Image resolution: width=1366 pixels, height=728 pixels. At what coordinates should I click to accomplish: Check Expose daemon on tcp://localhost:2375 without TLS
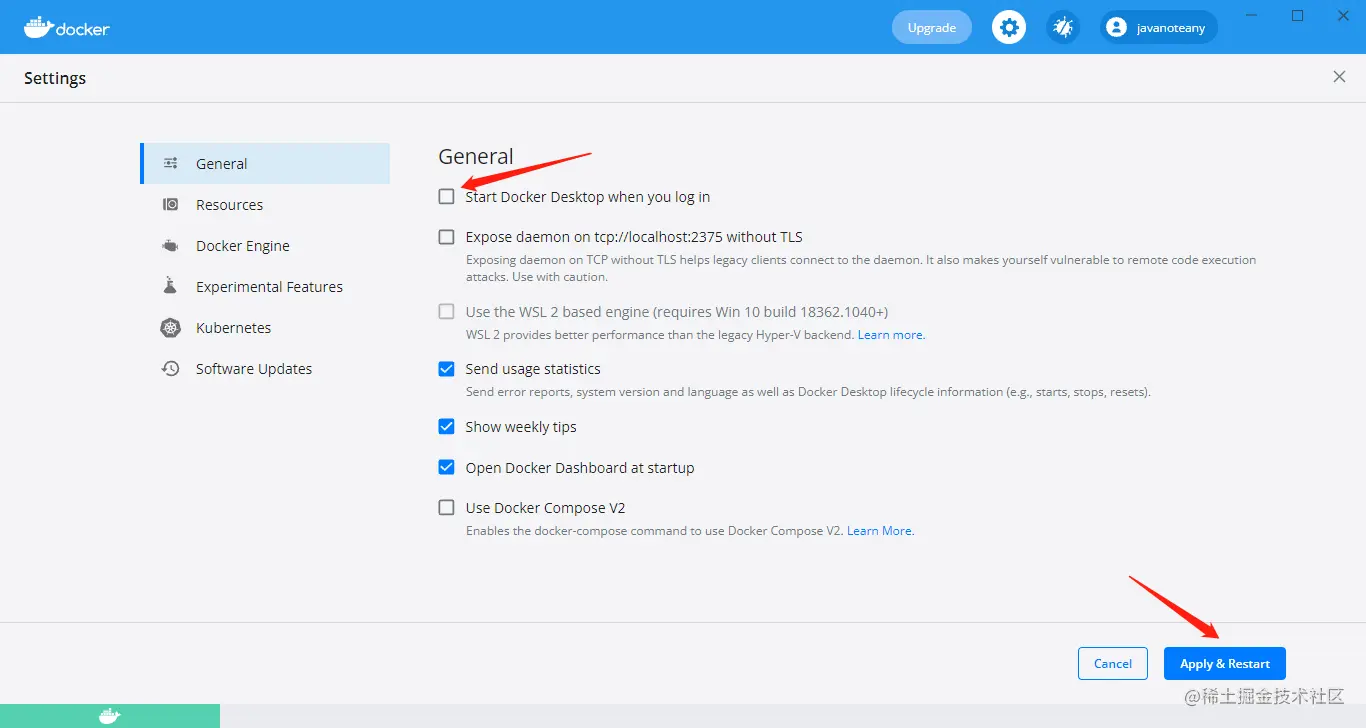click(x=446, y=237)
